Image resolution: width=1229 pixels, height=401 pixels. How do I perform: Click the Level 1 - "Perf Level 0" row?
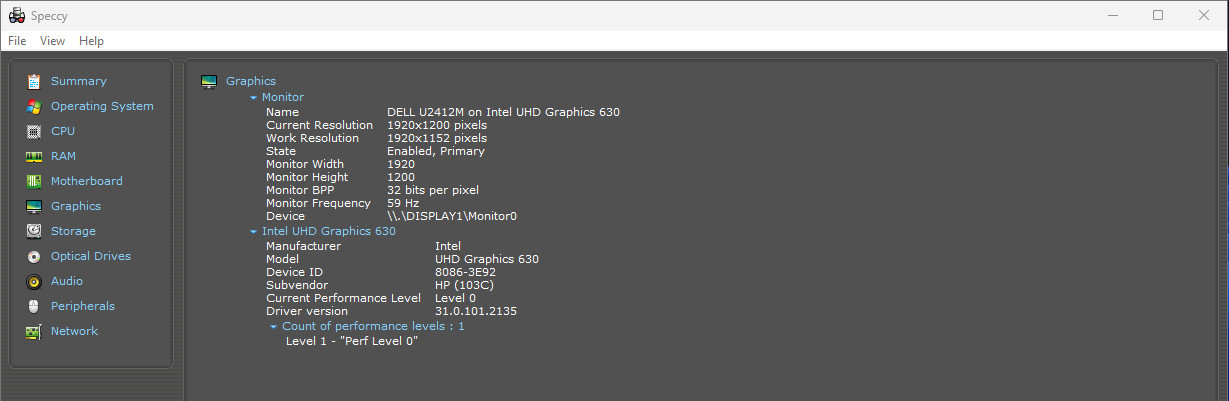click(352, 341)
